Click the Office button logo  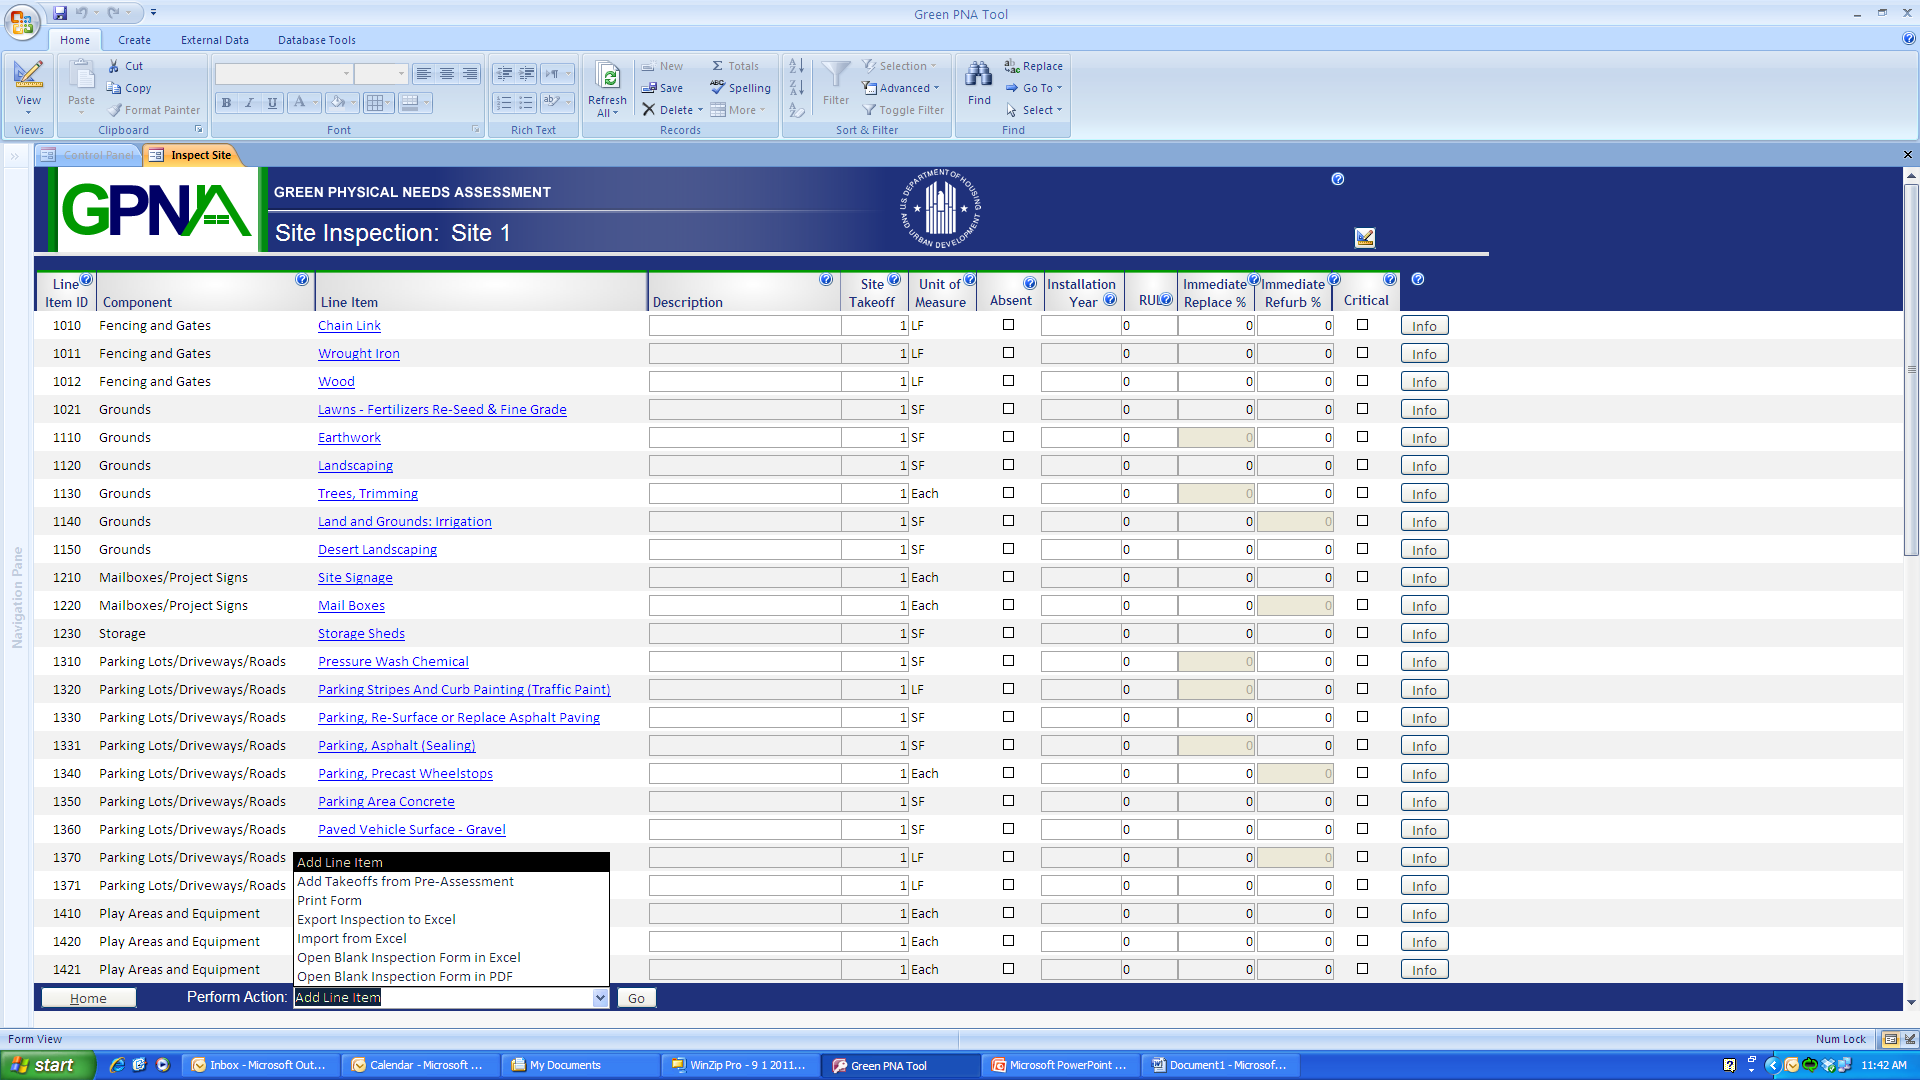coord(22,22)
